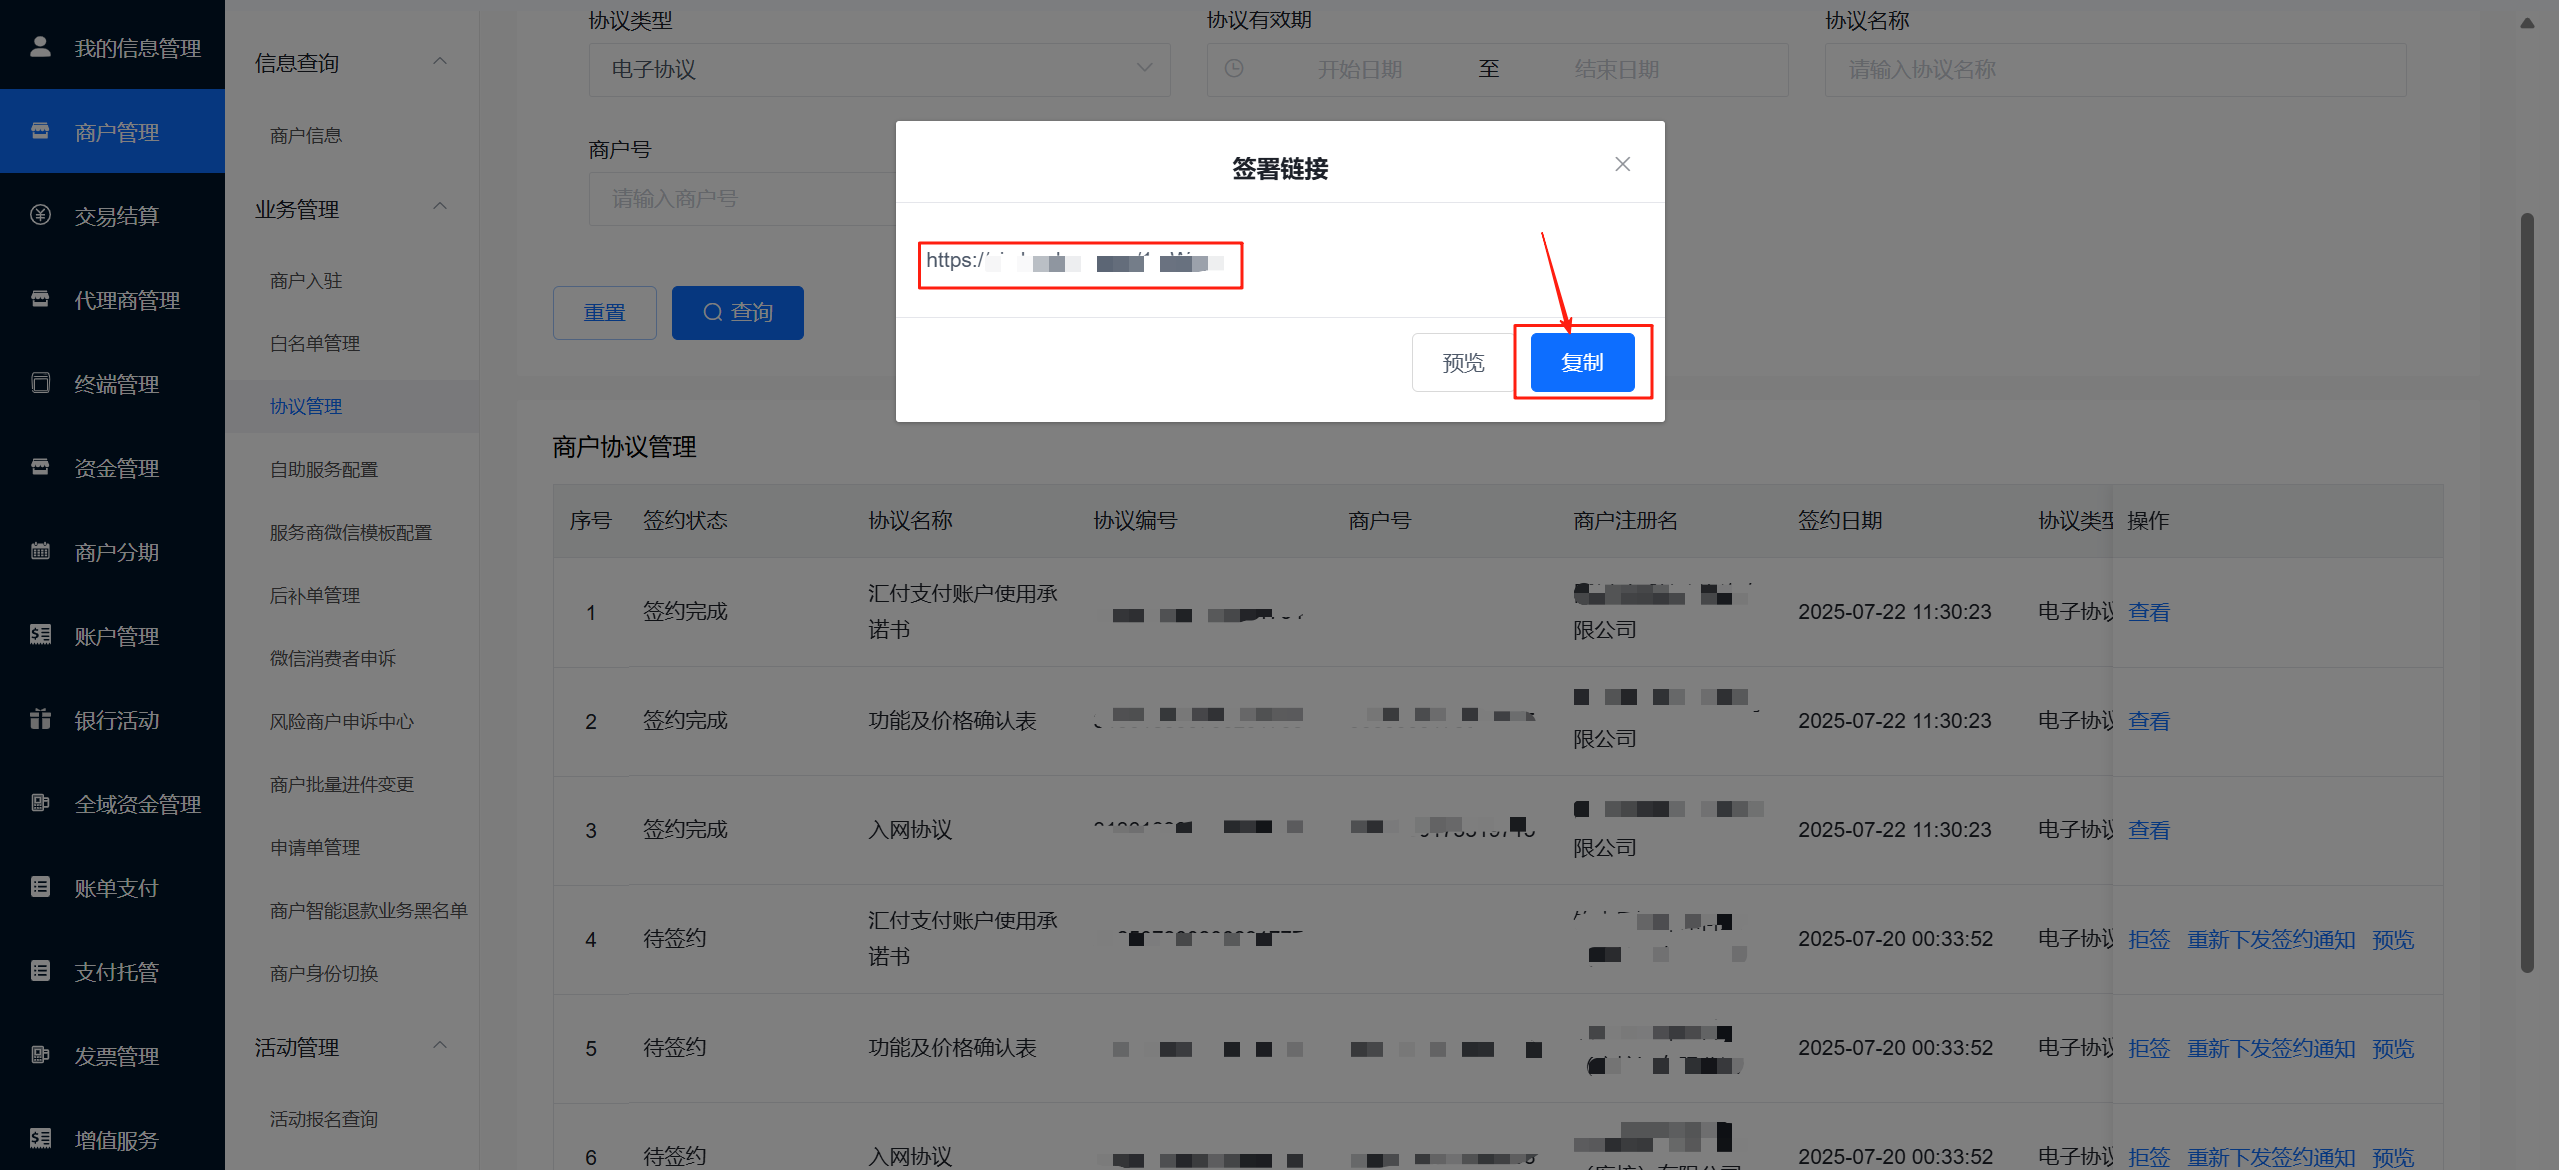The image size is (2559, 1170).
Task: Open 商户身份切换 submenu item
Action: click(324, 974)
